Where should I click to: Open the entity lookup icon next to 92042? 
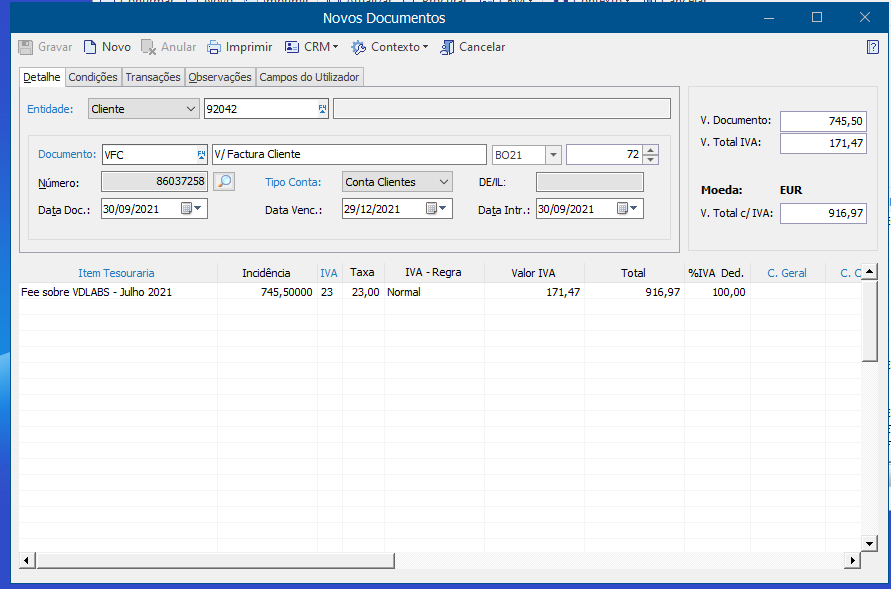point(322,109)
